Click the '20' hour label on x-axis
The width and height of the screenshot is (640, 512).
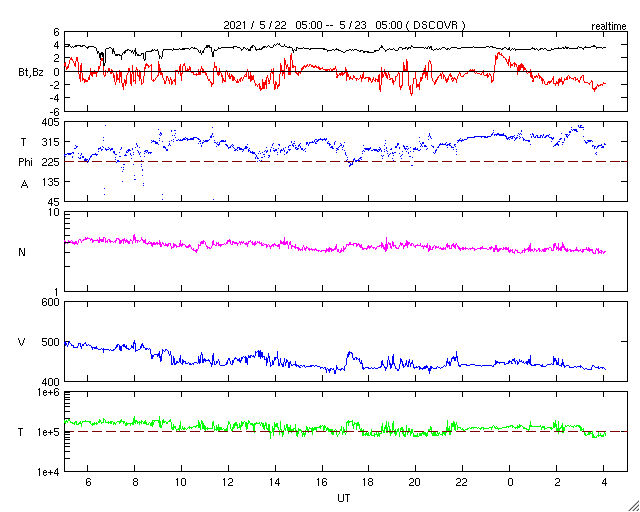click(416, 482)
